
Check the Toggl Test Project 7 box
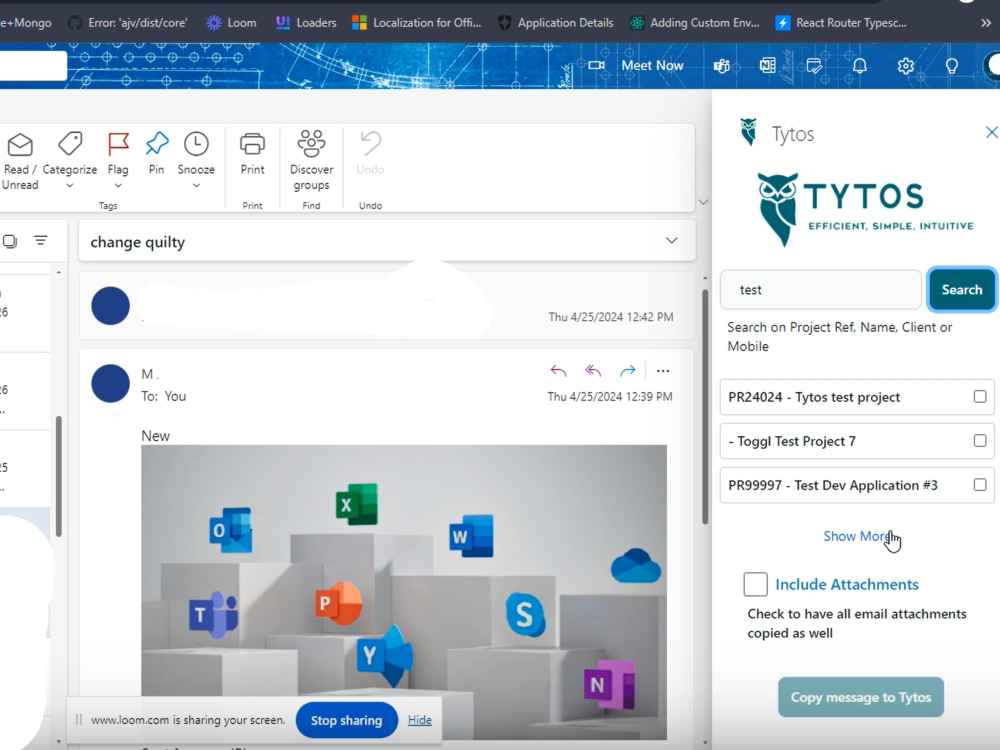[x=980, y=441]
